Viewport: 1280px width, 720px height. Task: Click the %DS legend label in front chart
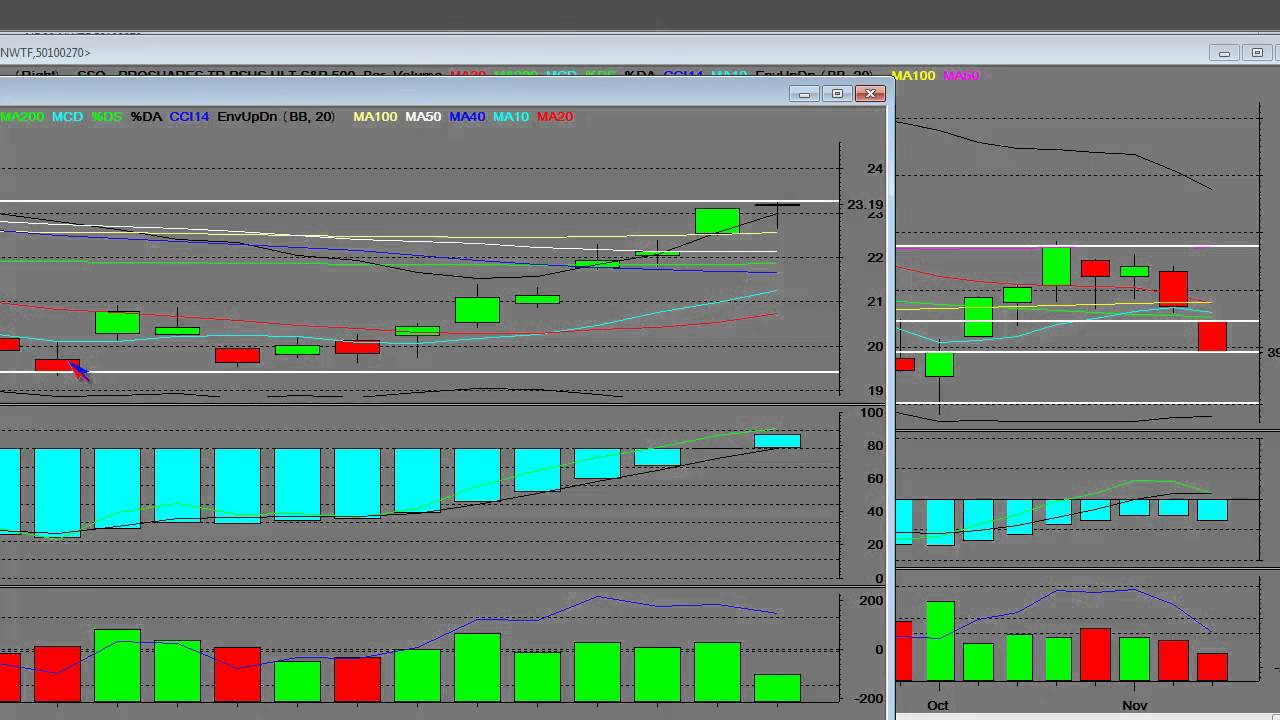[x=106, y=117]
